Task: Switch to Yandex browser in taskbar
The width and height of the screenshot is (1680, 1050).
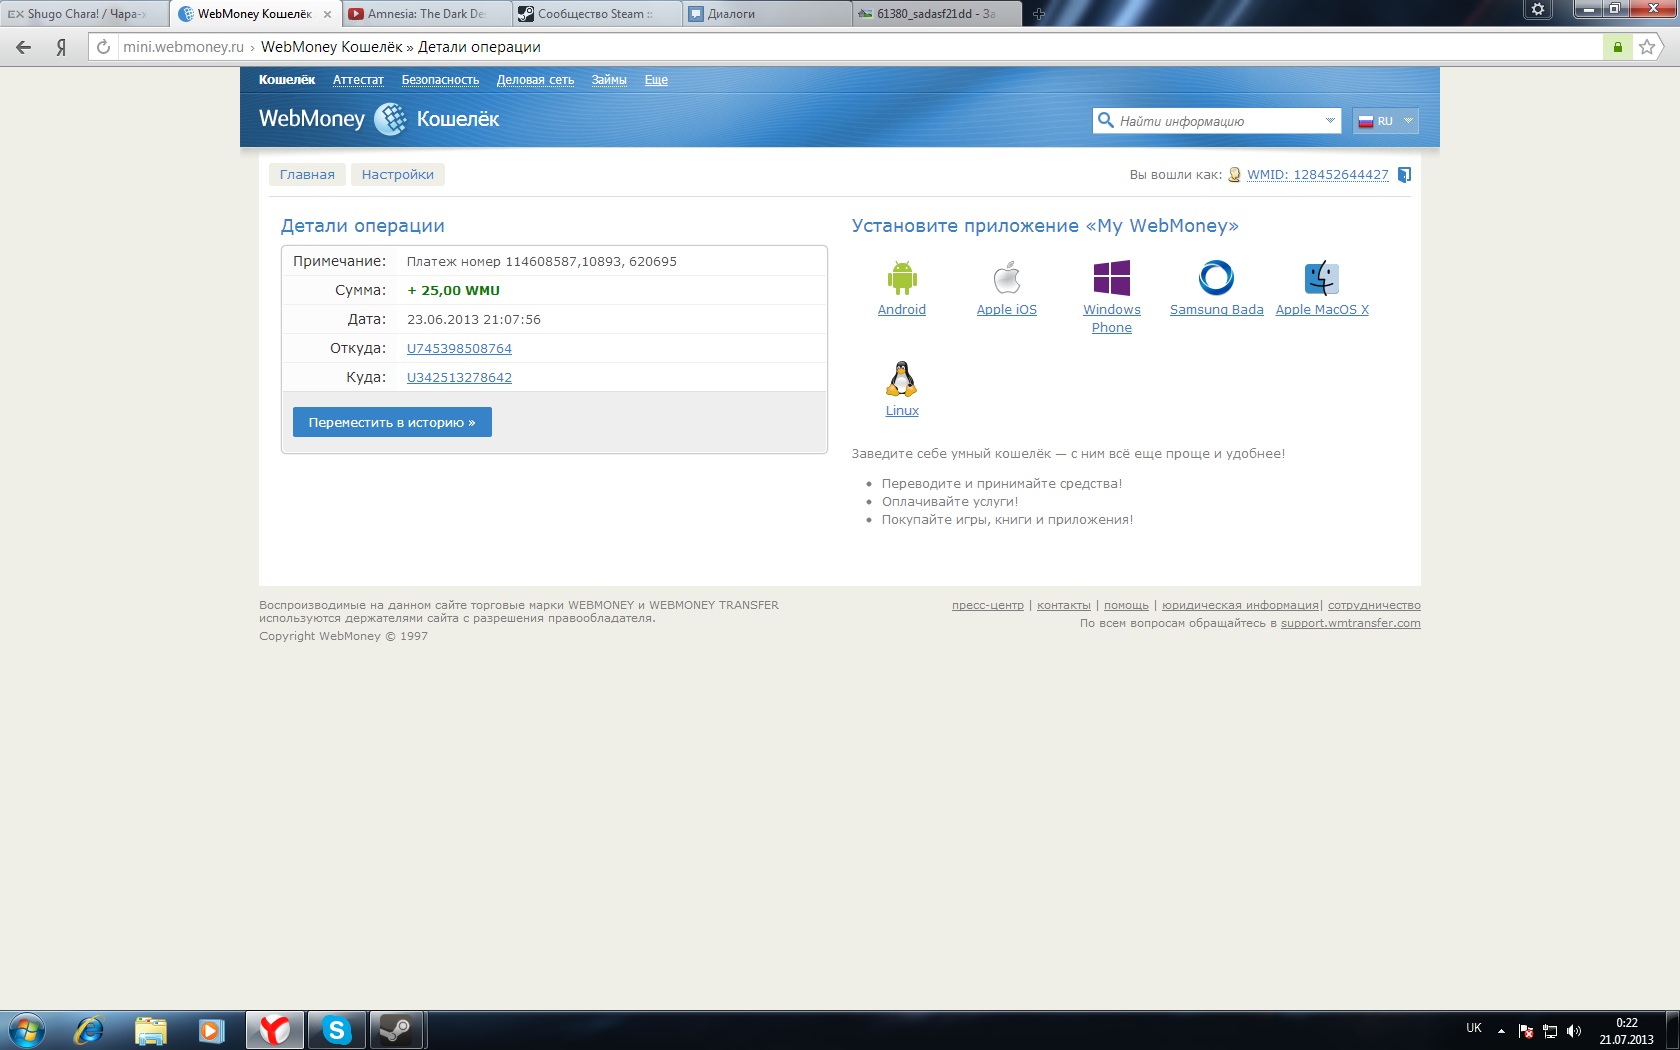Action: [274, 1030]
